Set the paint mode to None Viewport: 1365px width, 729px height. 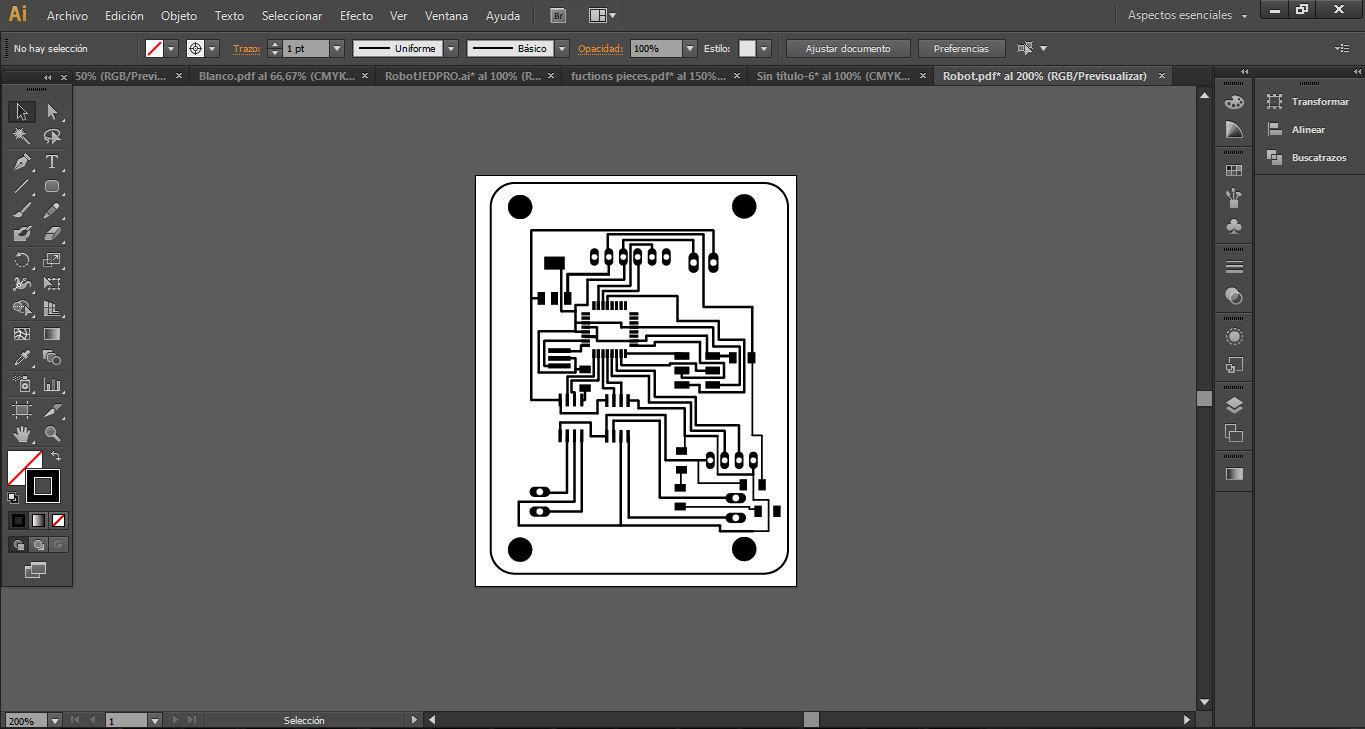(59, 520)
